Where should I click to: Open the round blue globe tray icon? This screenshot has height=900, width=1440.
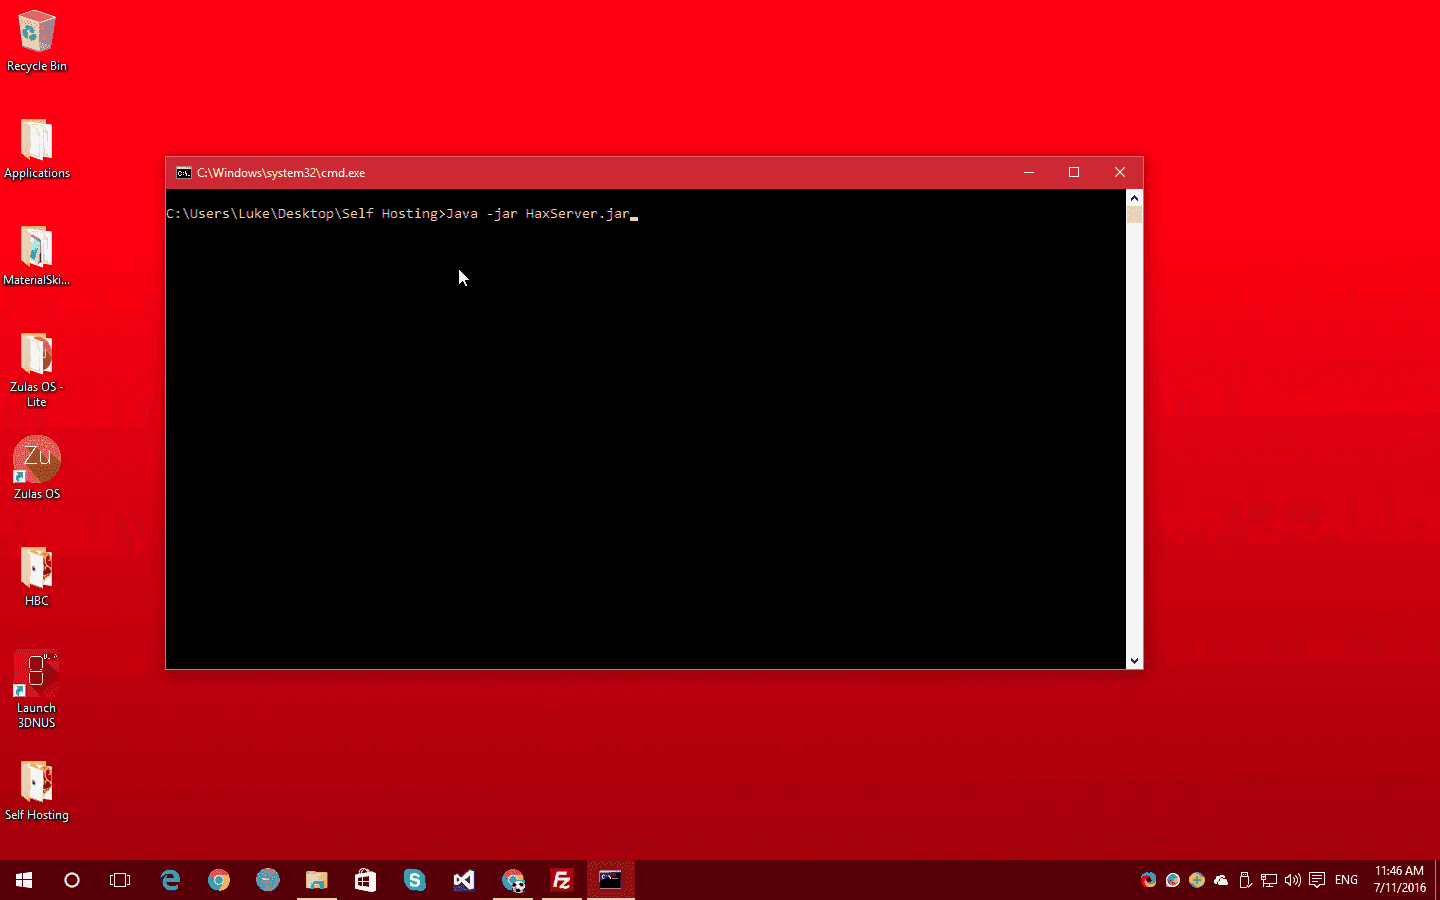coord(1173,880)
